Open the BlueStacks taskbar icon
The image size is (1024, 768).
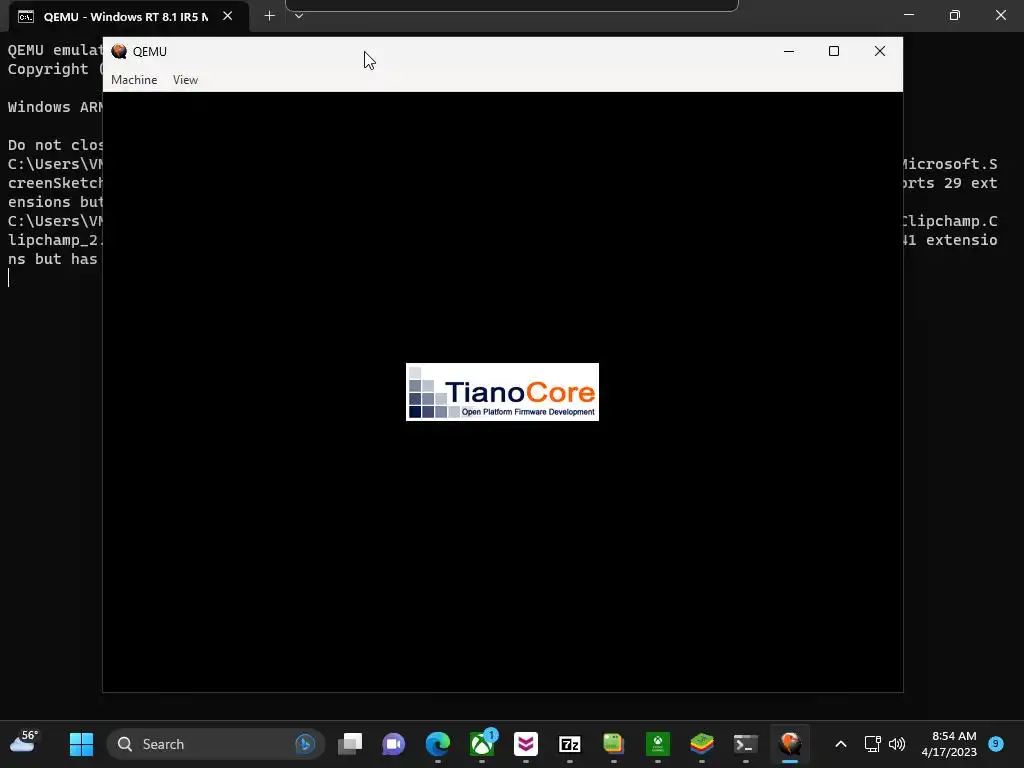[x=701, y=744]
